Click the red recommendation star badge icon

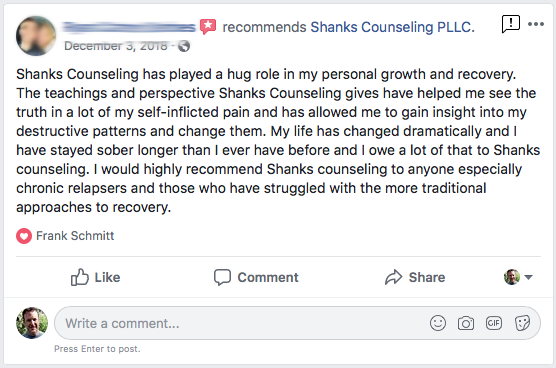[x=208, y=27]
